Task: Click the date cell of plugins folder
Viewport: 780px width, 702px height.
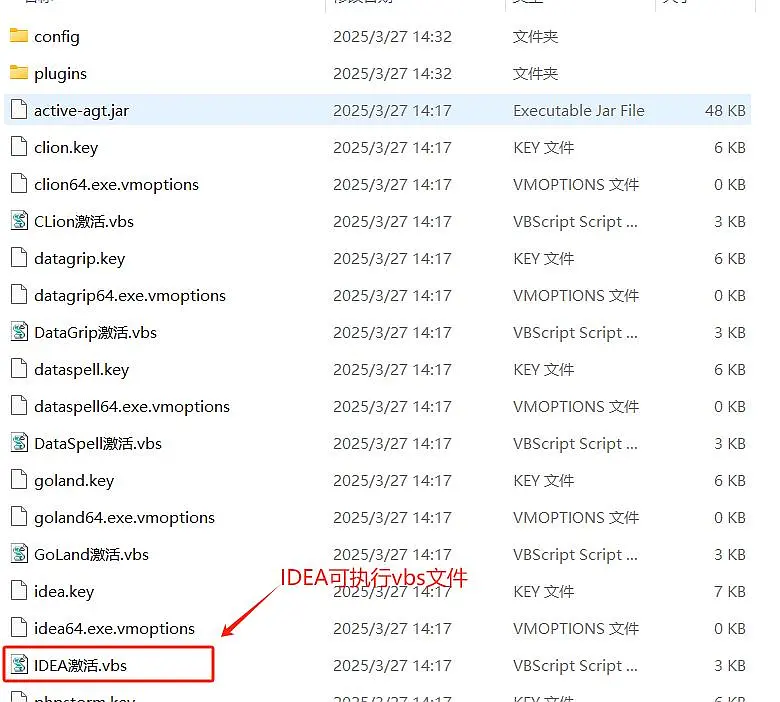Action: [x=392, y=74]
